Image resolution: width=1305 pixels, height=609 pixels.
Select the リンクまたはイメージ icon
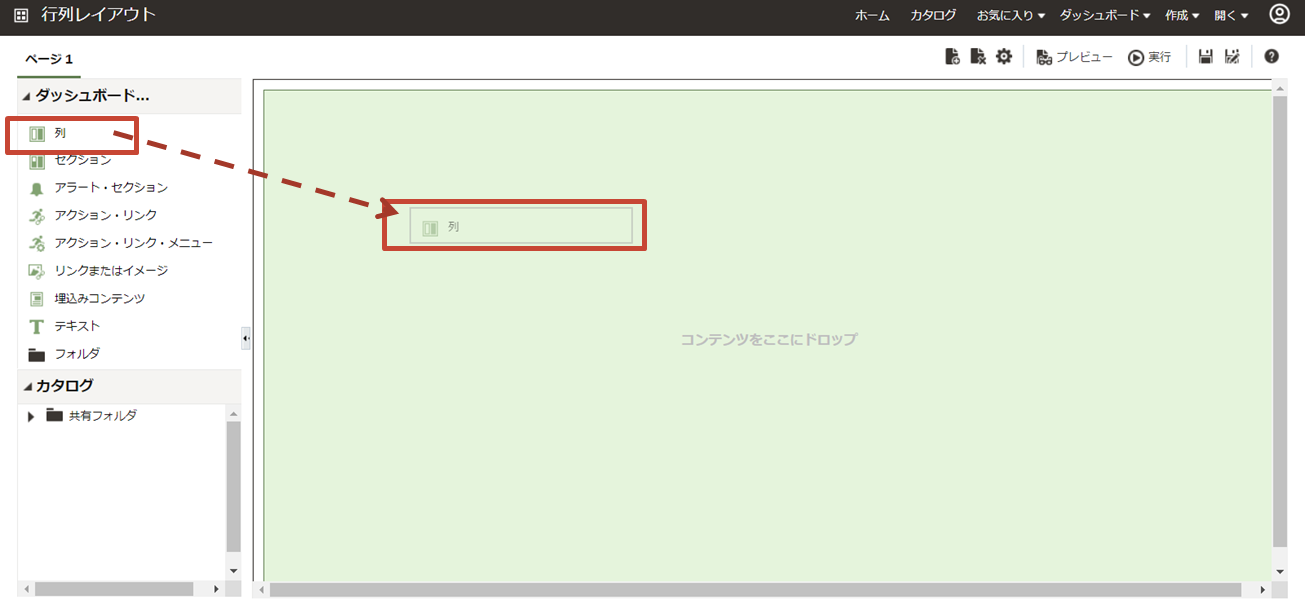(37, 271)
